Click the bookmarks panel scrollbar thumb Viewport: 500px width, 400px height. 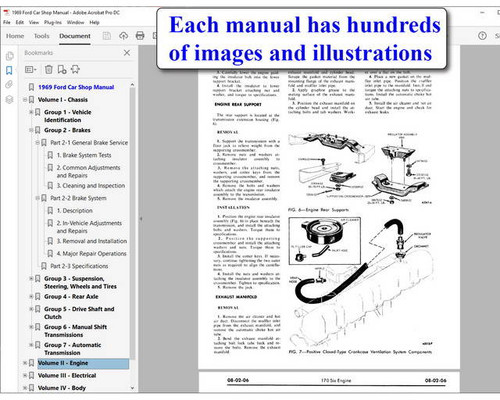(x=132, y=223)
